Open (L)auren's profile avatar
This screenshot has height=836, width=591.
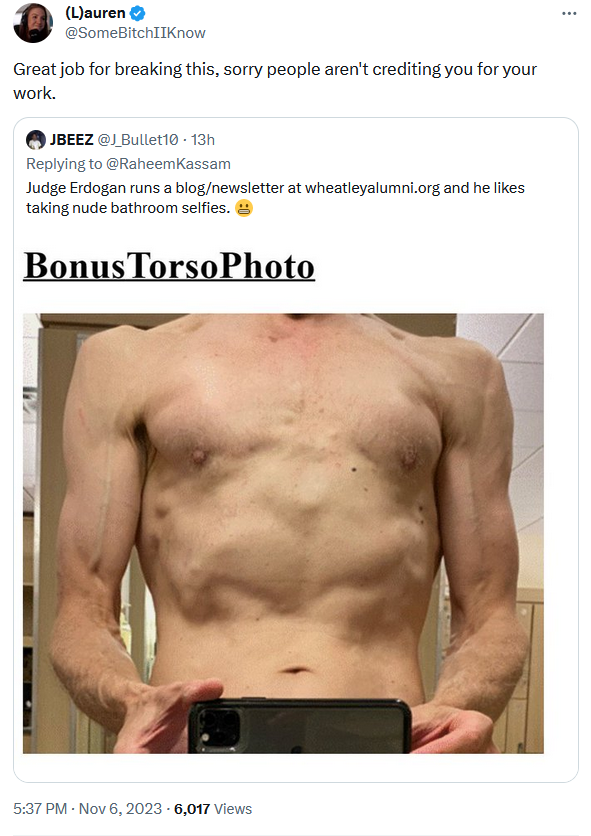pos(33,23)
